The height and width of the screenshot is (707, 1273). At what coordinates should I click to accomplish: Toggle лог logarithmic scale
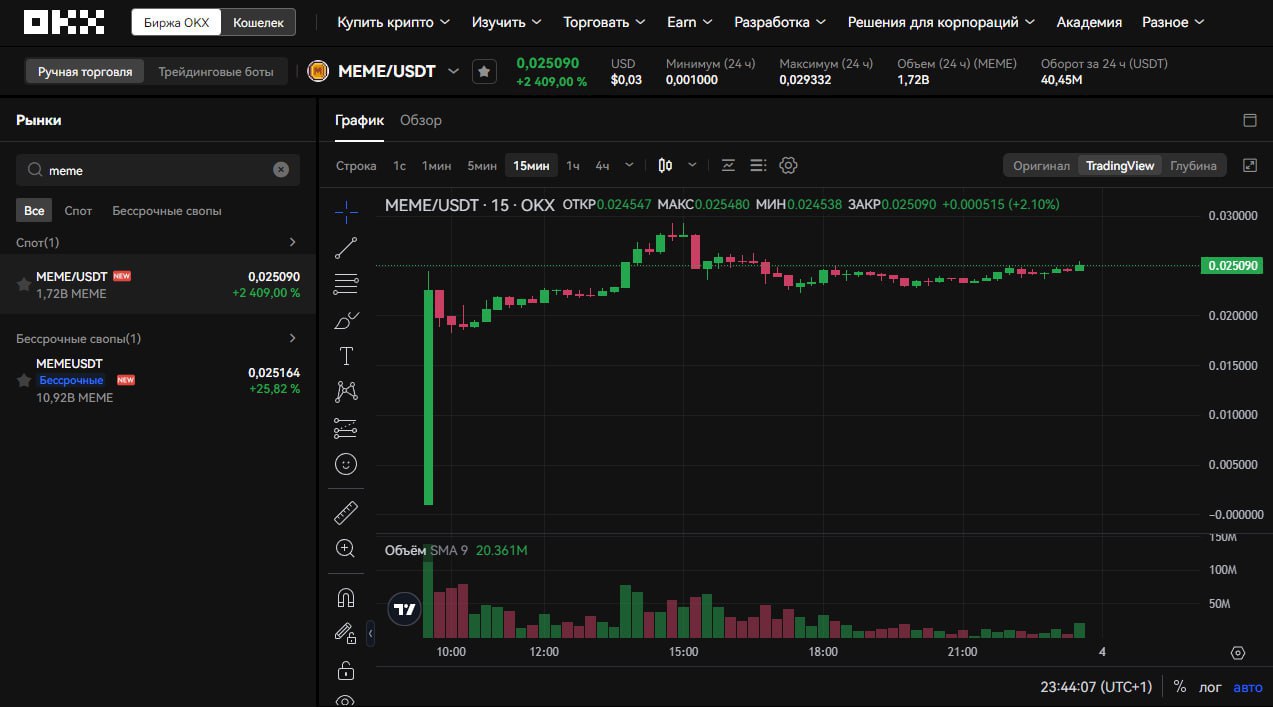pos(1210,687)
